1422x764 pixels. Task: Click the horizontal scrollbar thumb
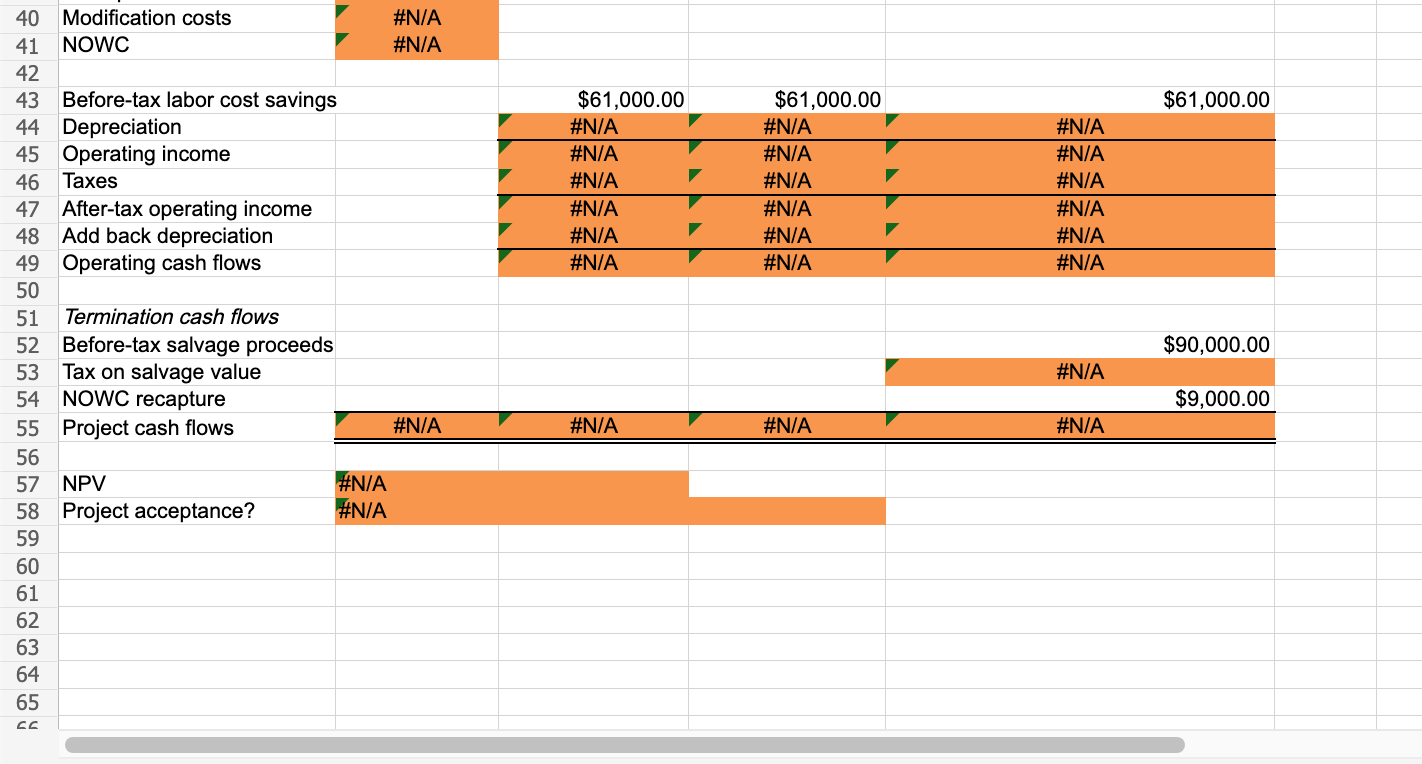point(624,745)
